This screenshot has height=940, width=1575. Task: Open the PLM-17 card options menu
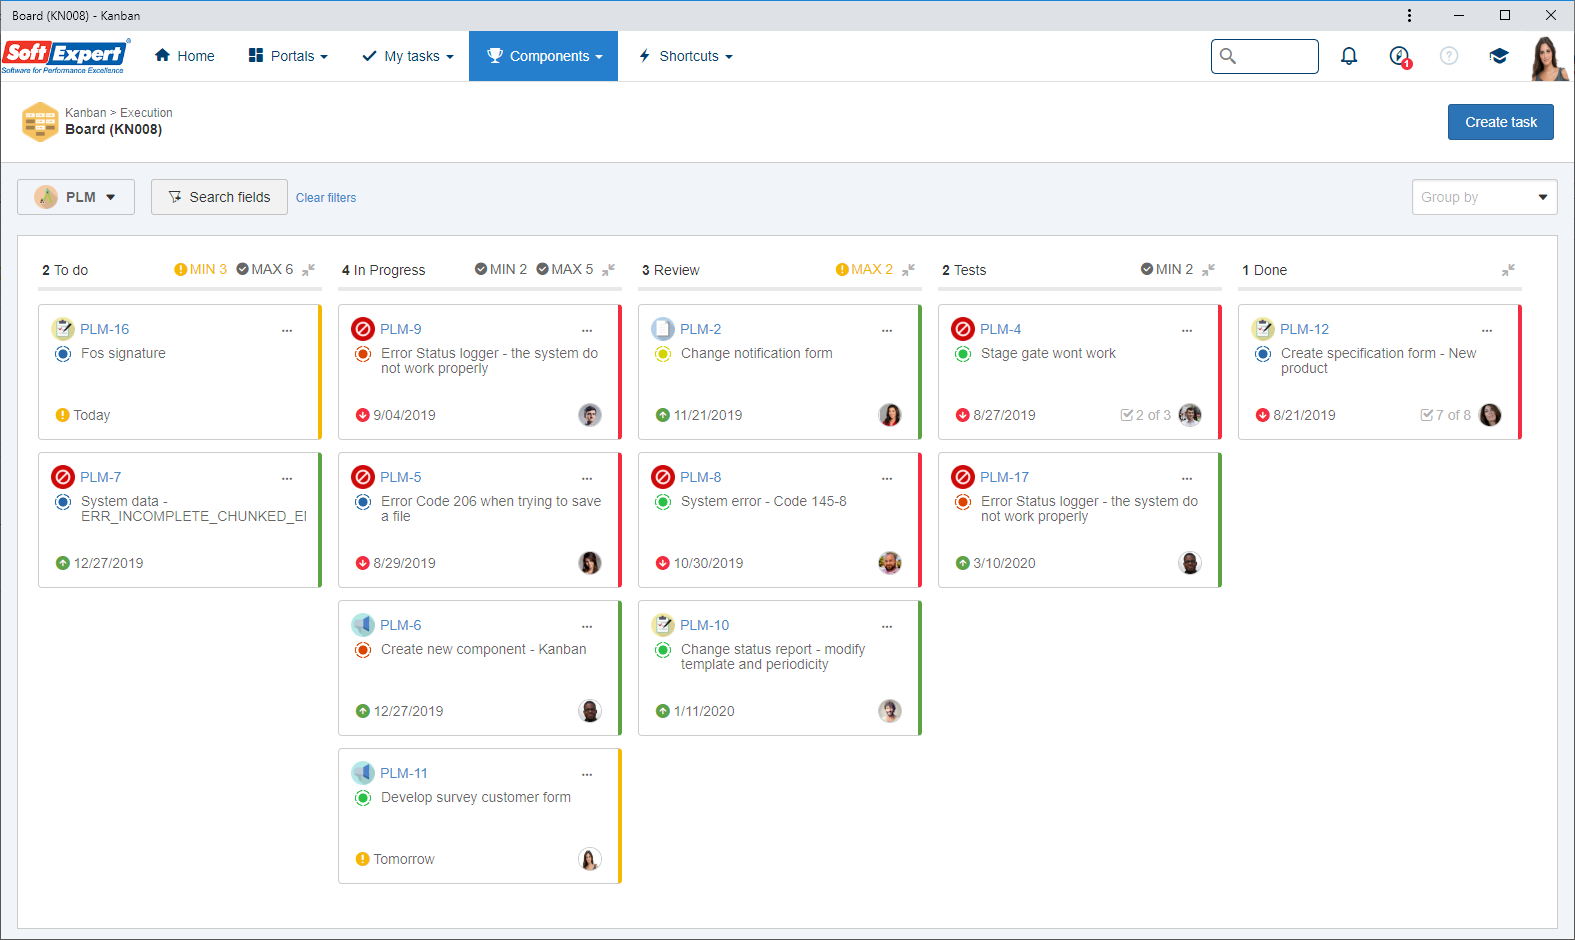click(x=1187, y=478)
